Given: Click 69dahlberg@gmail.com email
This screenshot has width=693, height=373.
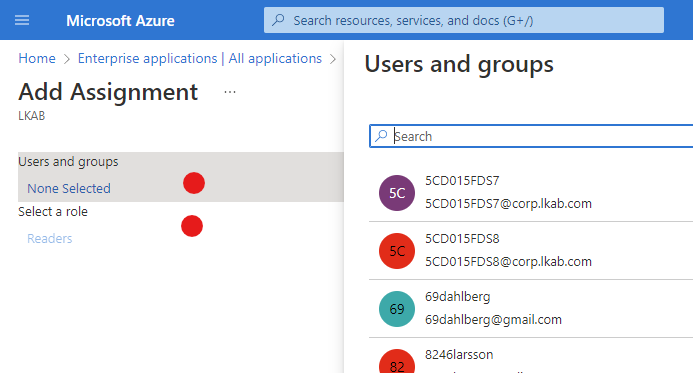Looking at the screenshot, I should tap(493, 320).
